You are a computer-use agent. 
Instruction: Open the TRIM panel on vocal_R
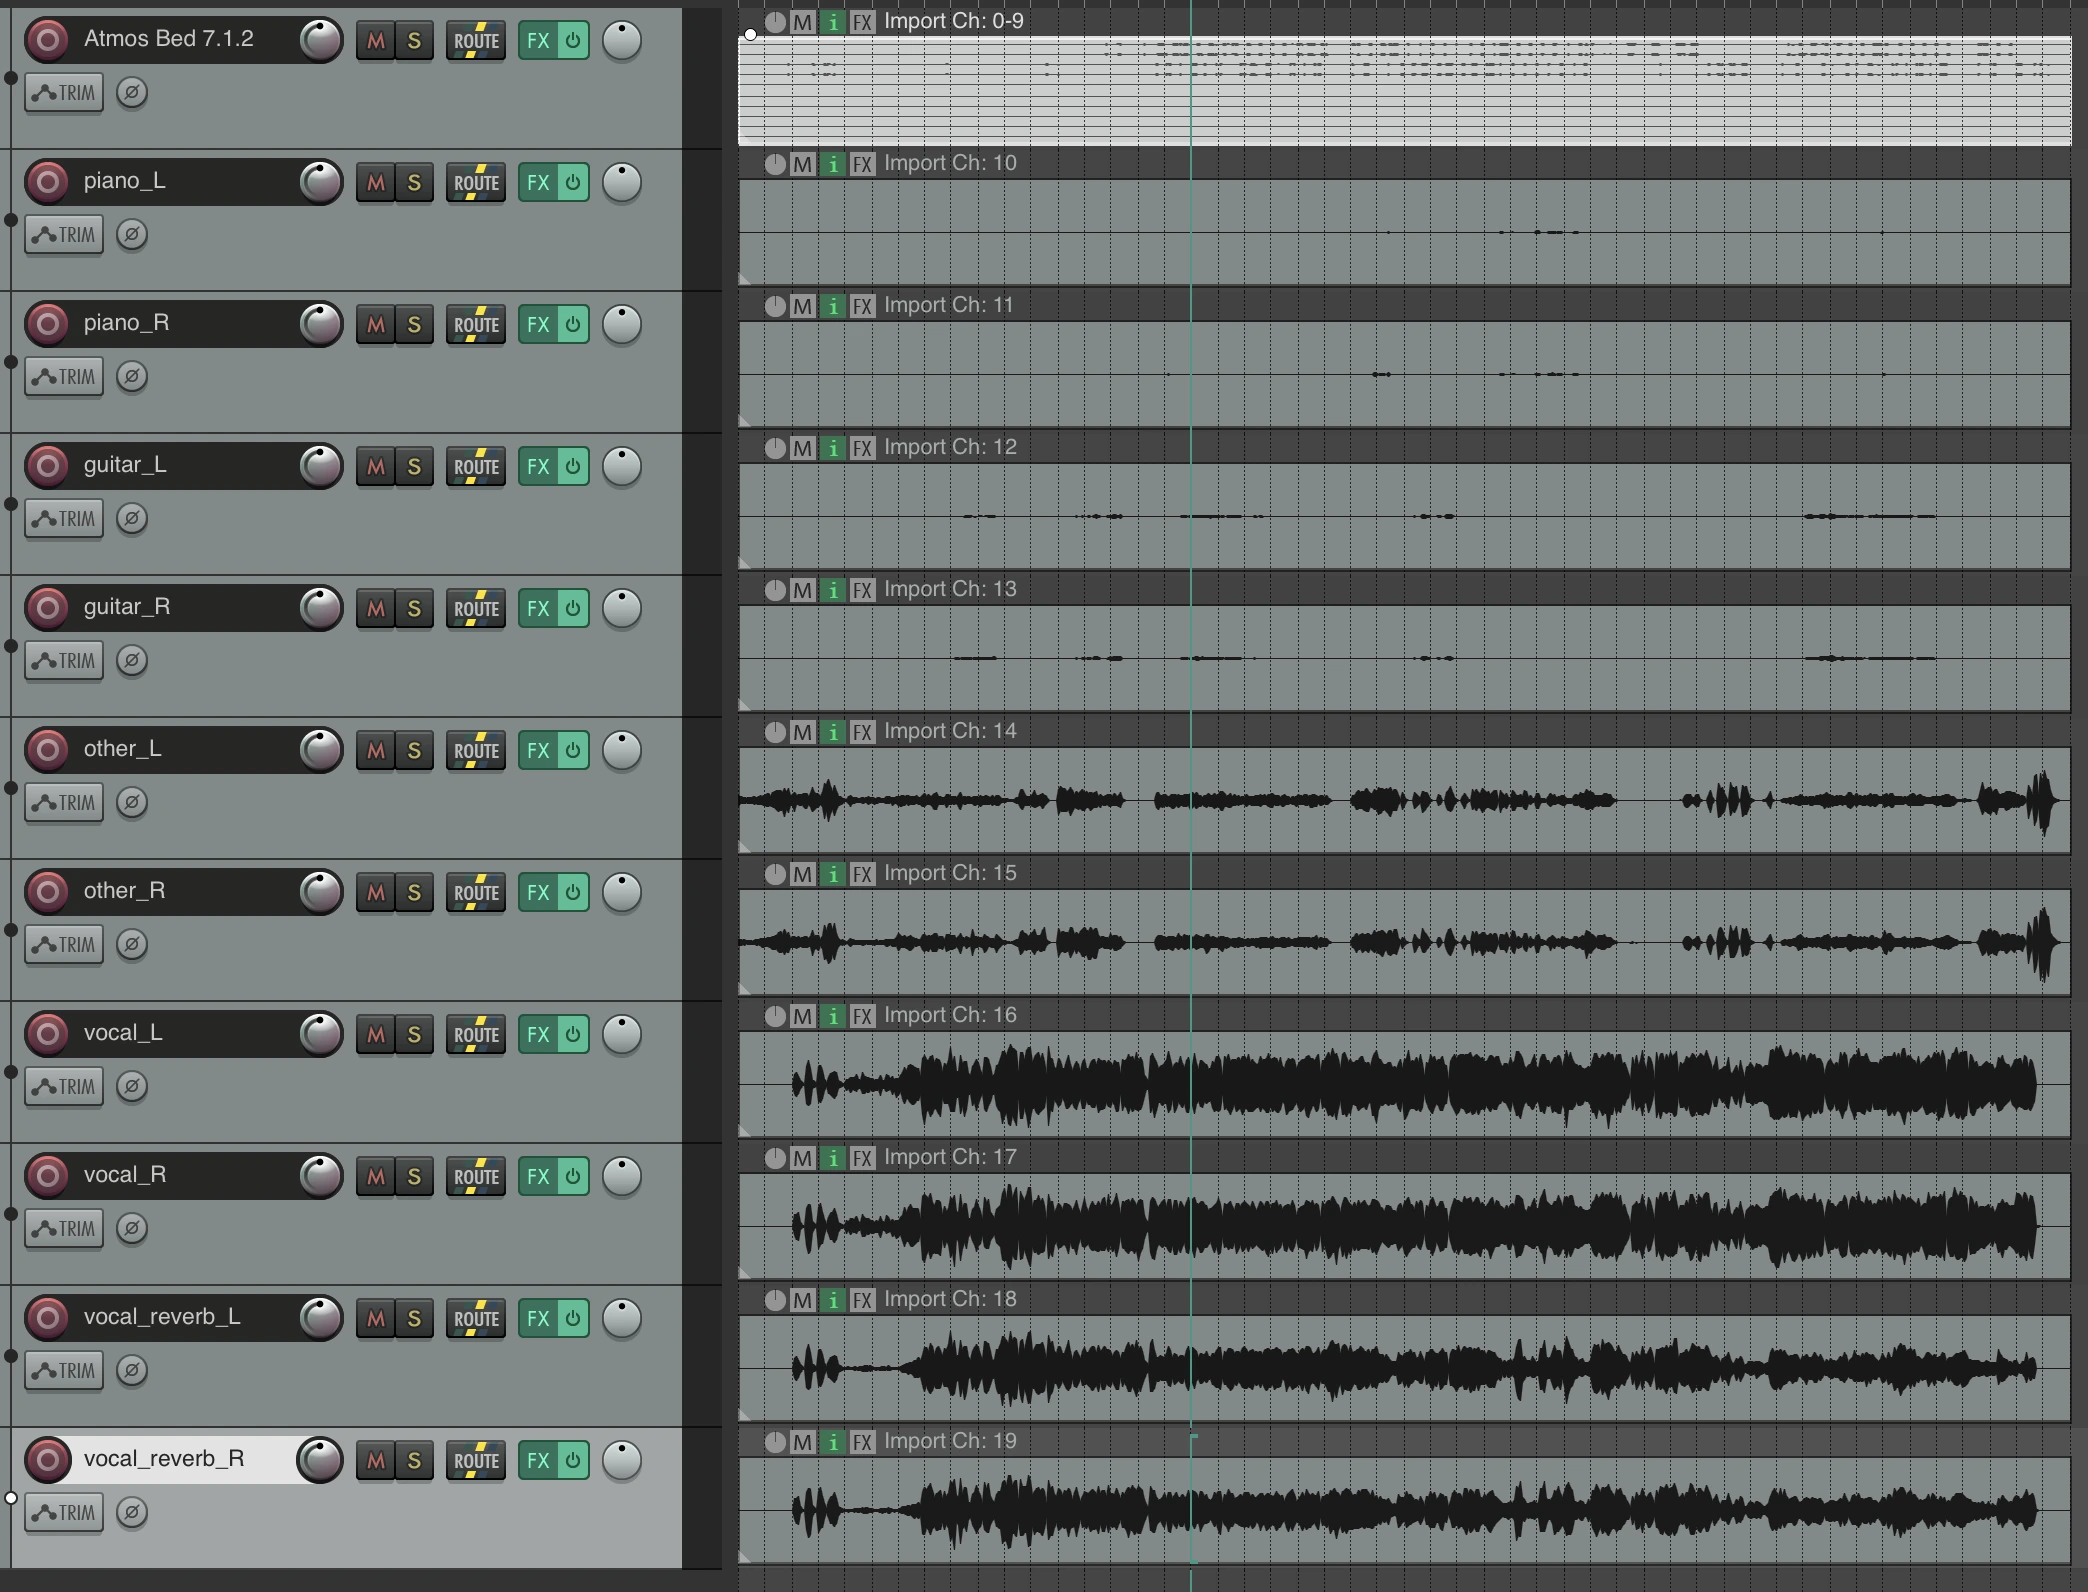[64, 1228]
